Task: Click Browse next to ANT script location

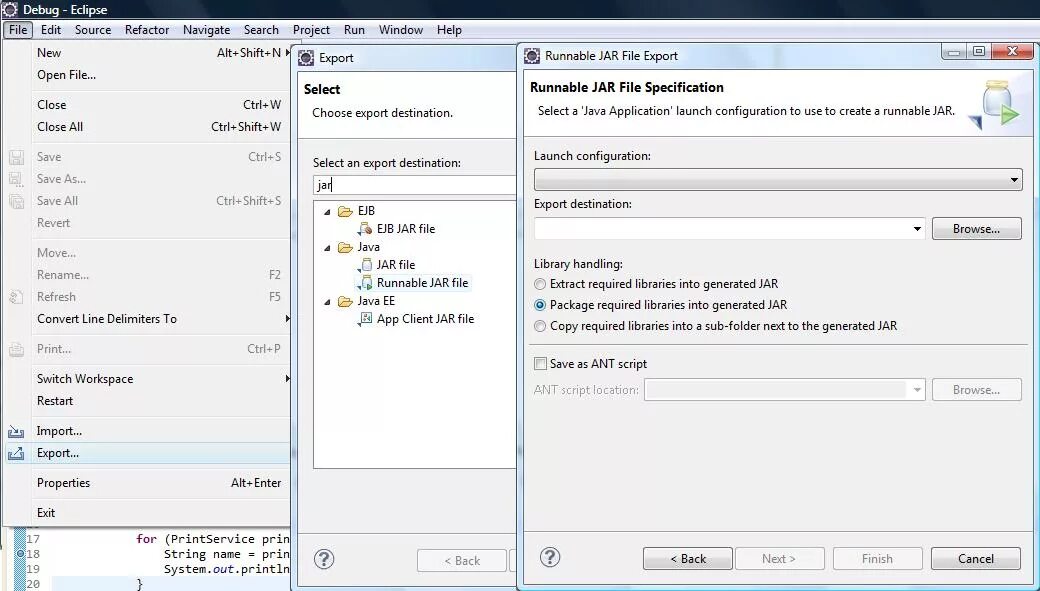Action: [976, 390]
